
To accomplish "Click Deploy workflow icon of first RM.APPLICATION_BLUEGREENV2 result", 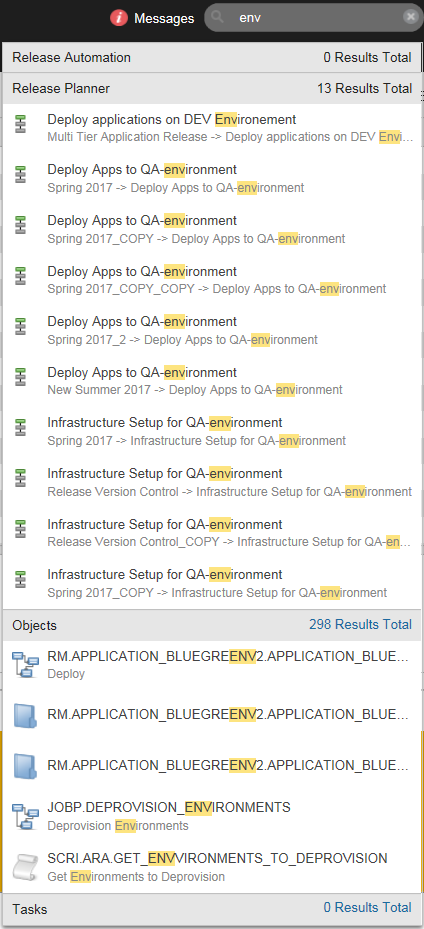I will pos(25,664).
